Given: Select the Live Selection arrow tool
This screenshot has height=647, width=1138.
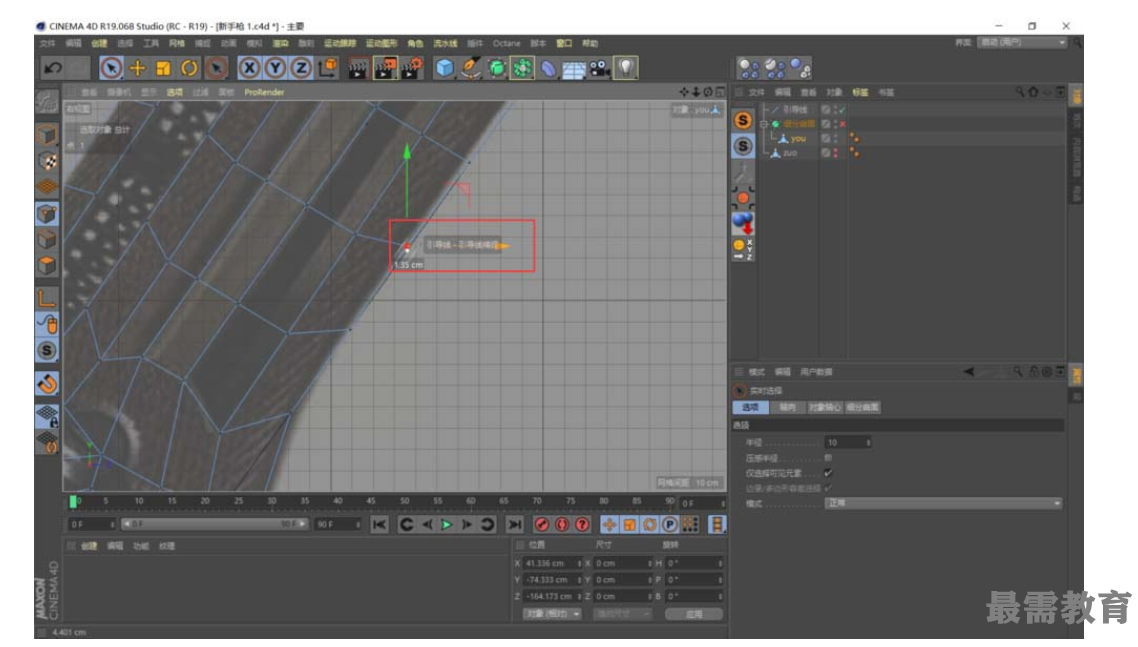Looking at the screenshot, I should (x=111, y=68).
